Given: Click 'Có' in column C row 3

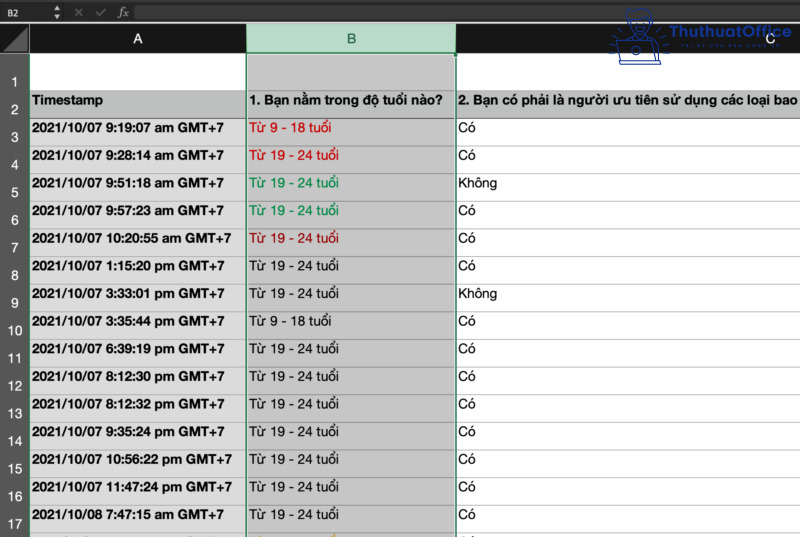Looking at the screenshot, I should (x=628, y=133).
